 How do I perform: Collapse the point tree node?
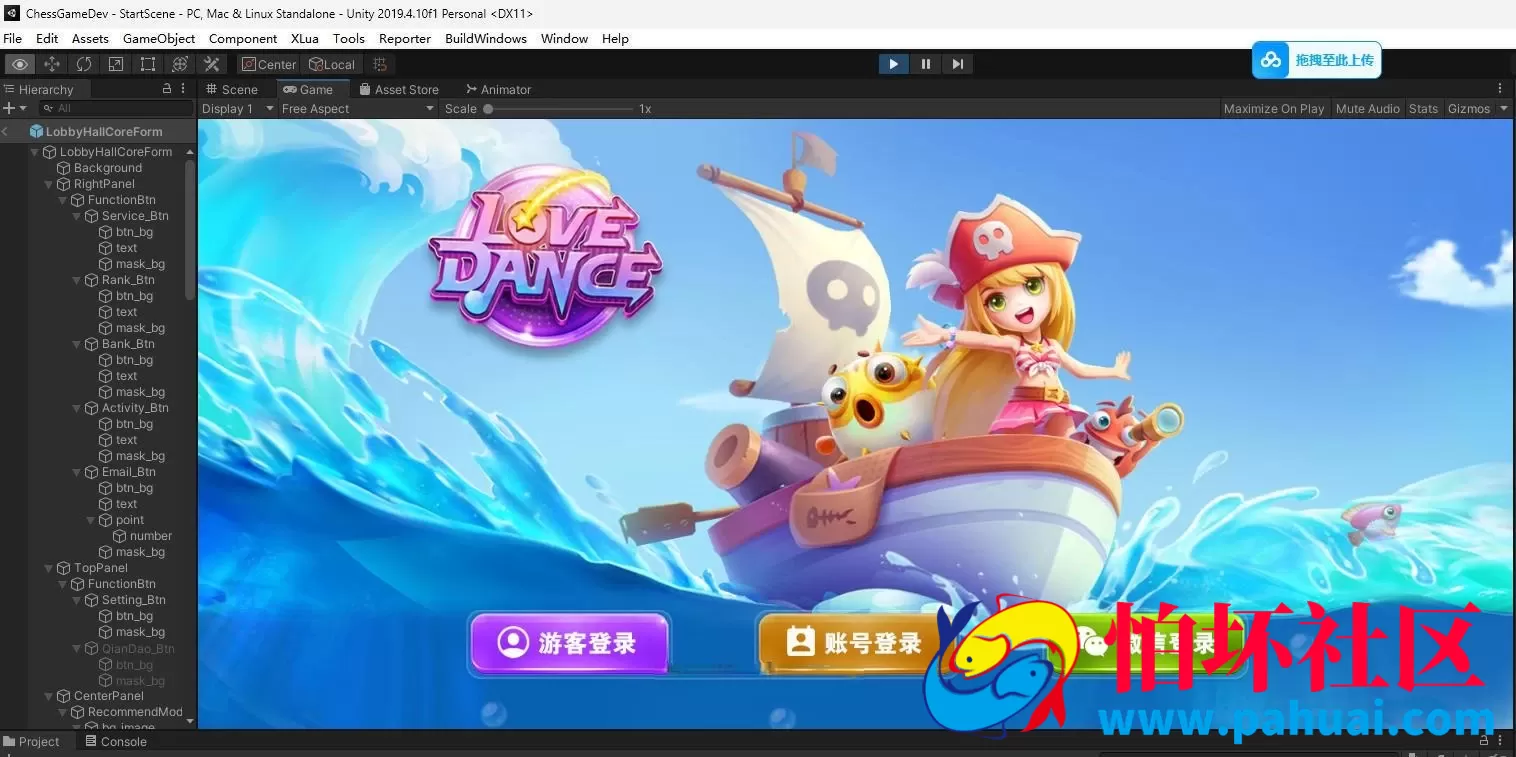pos(91,520)
